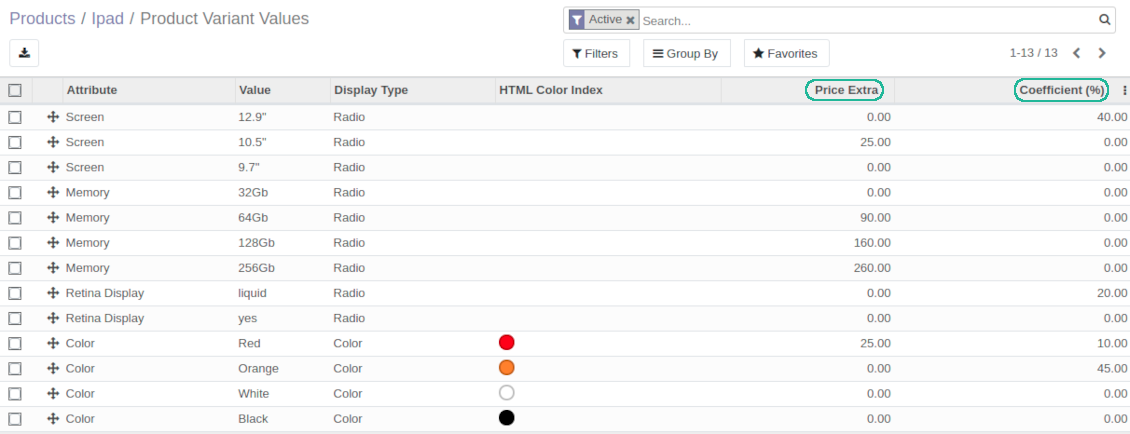Toggle the select-all checkbox in the header
The height and width of the screenshot is (434, 1130).
15,90
